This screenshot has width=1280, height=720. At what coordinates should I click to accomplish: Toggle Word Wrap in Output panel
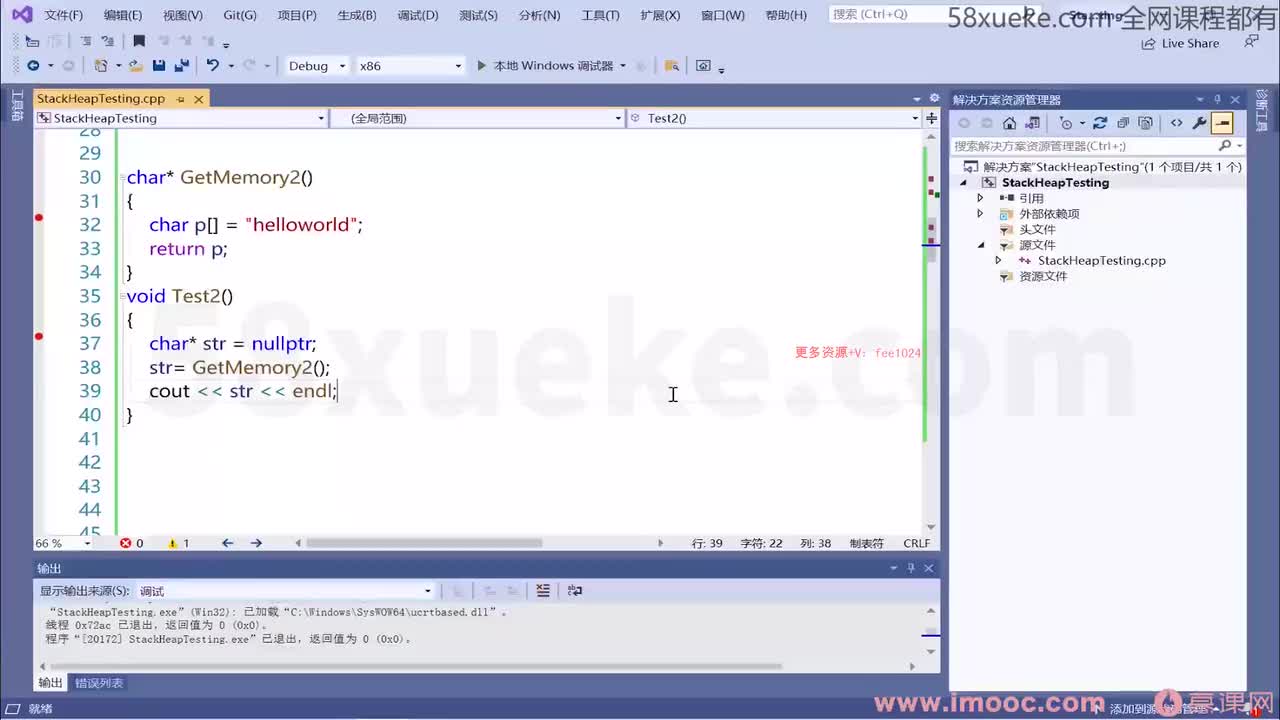[575, 591]
